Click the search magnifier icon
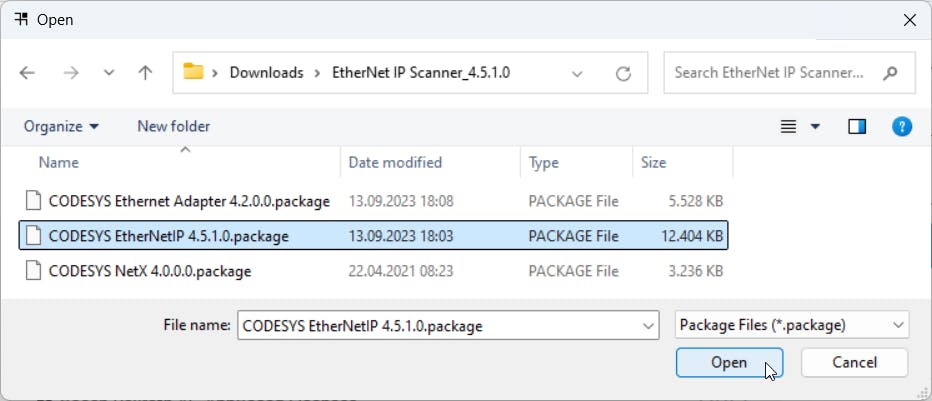This screenshot has height=401, width=932. coord(890,73)
